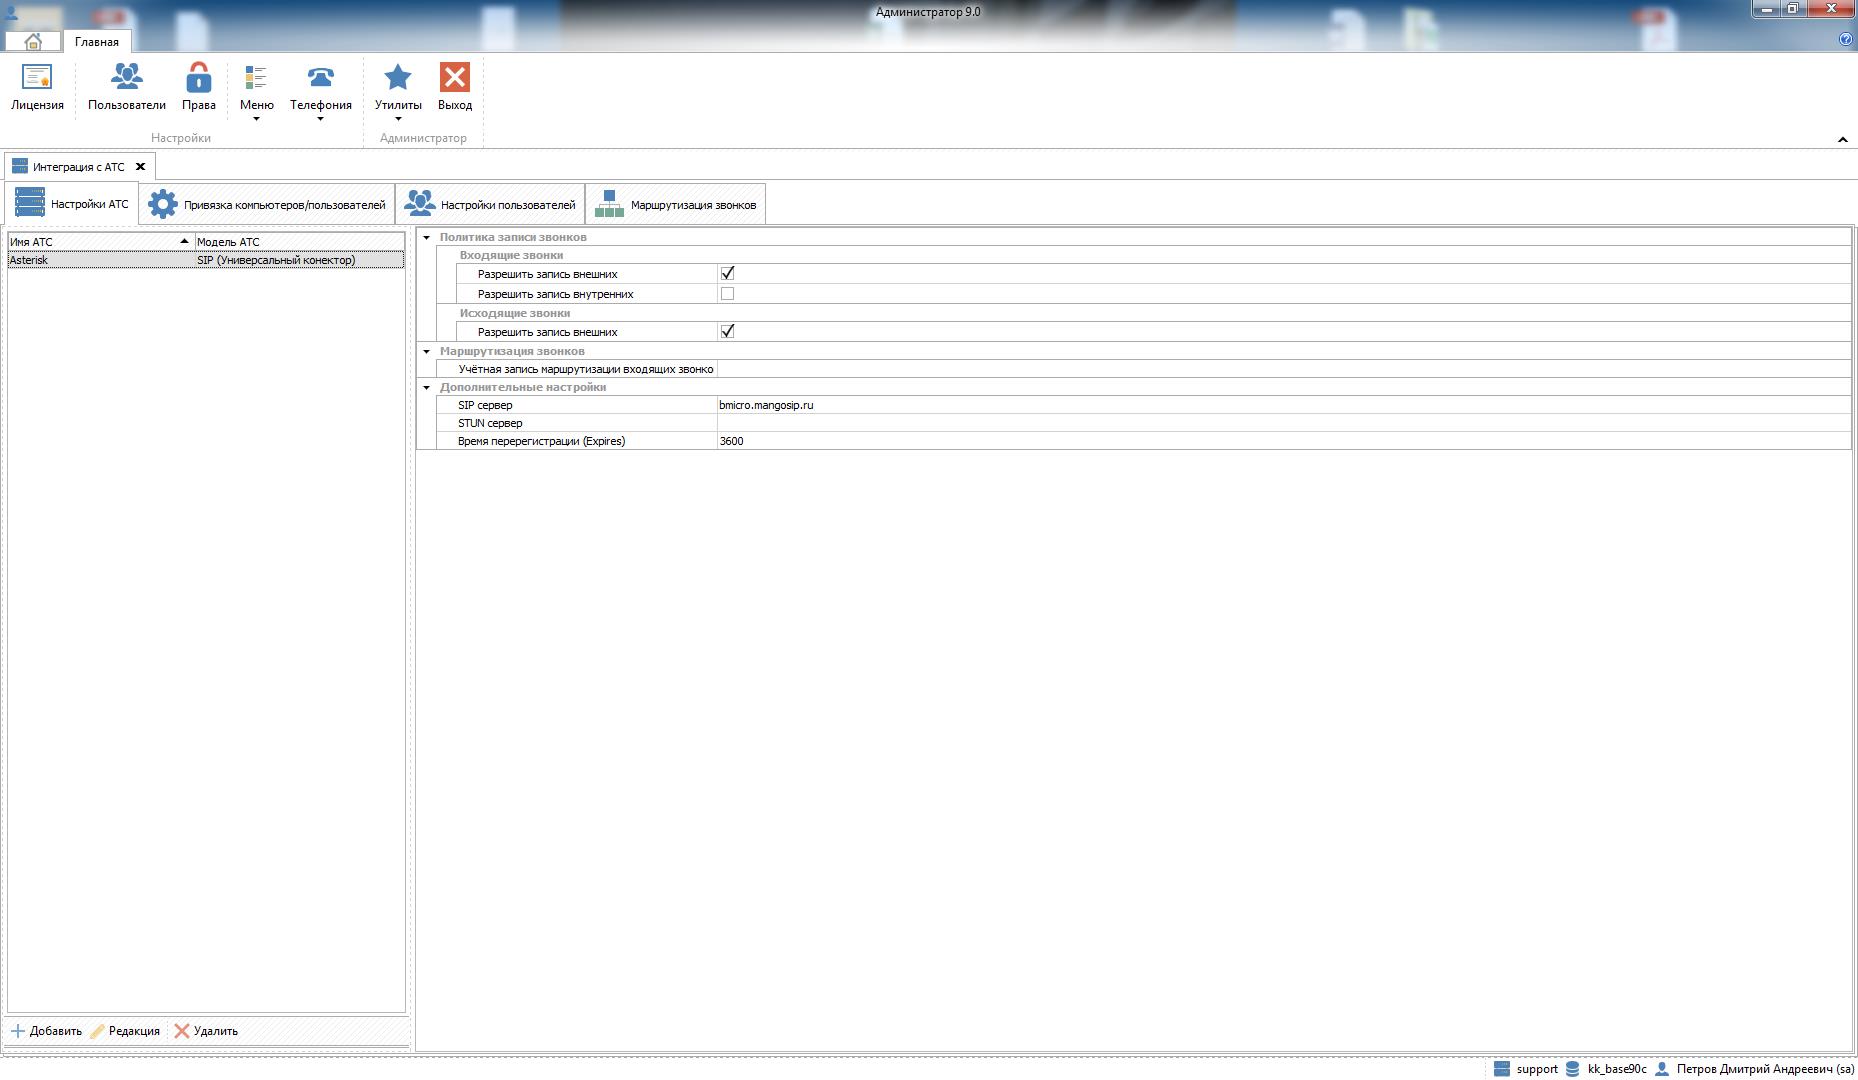Toggle outgoing Разрешить запись внешних checkbox
The width and height of the screenshot is (1858, 1080).
727,331
